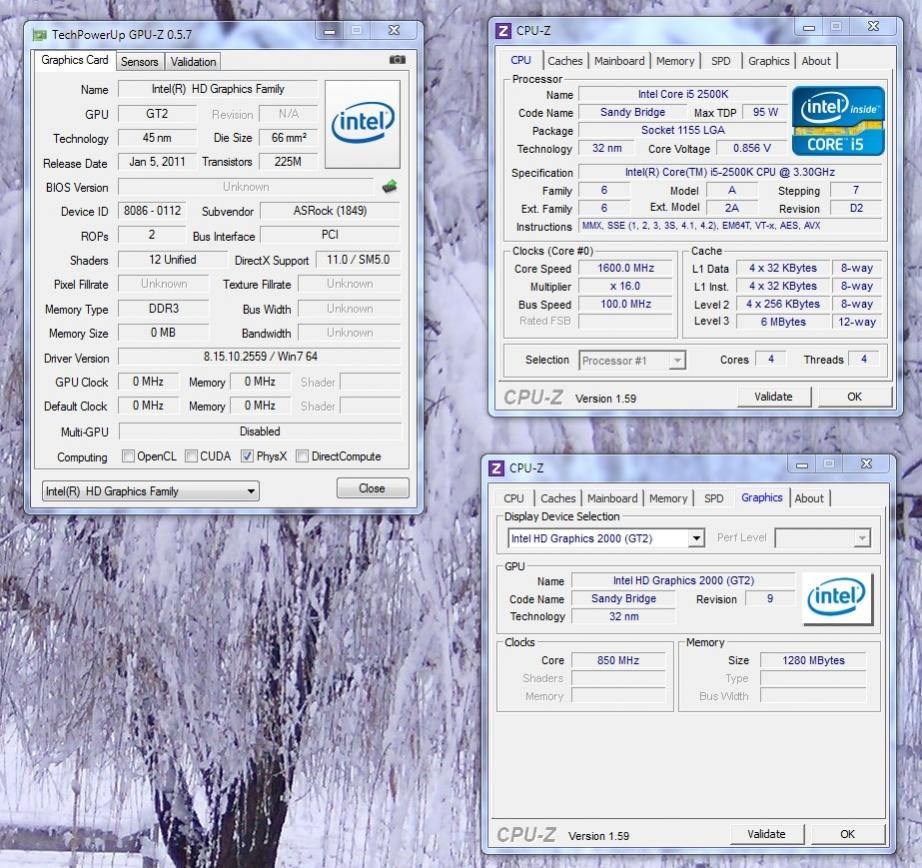
Task: Uncheck the PhysX checkbox
Action: tap(248, 456)
